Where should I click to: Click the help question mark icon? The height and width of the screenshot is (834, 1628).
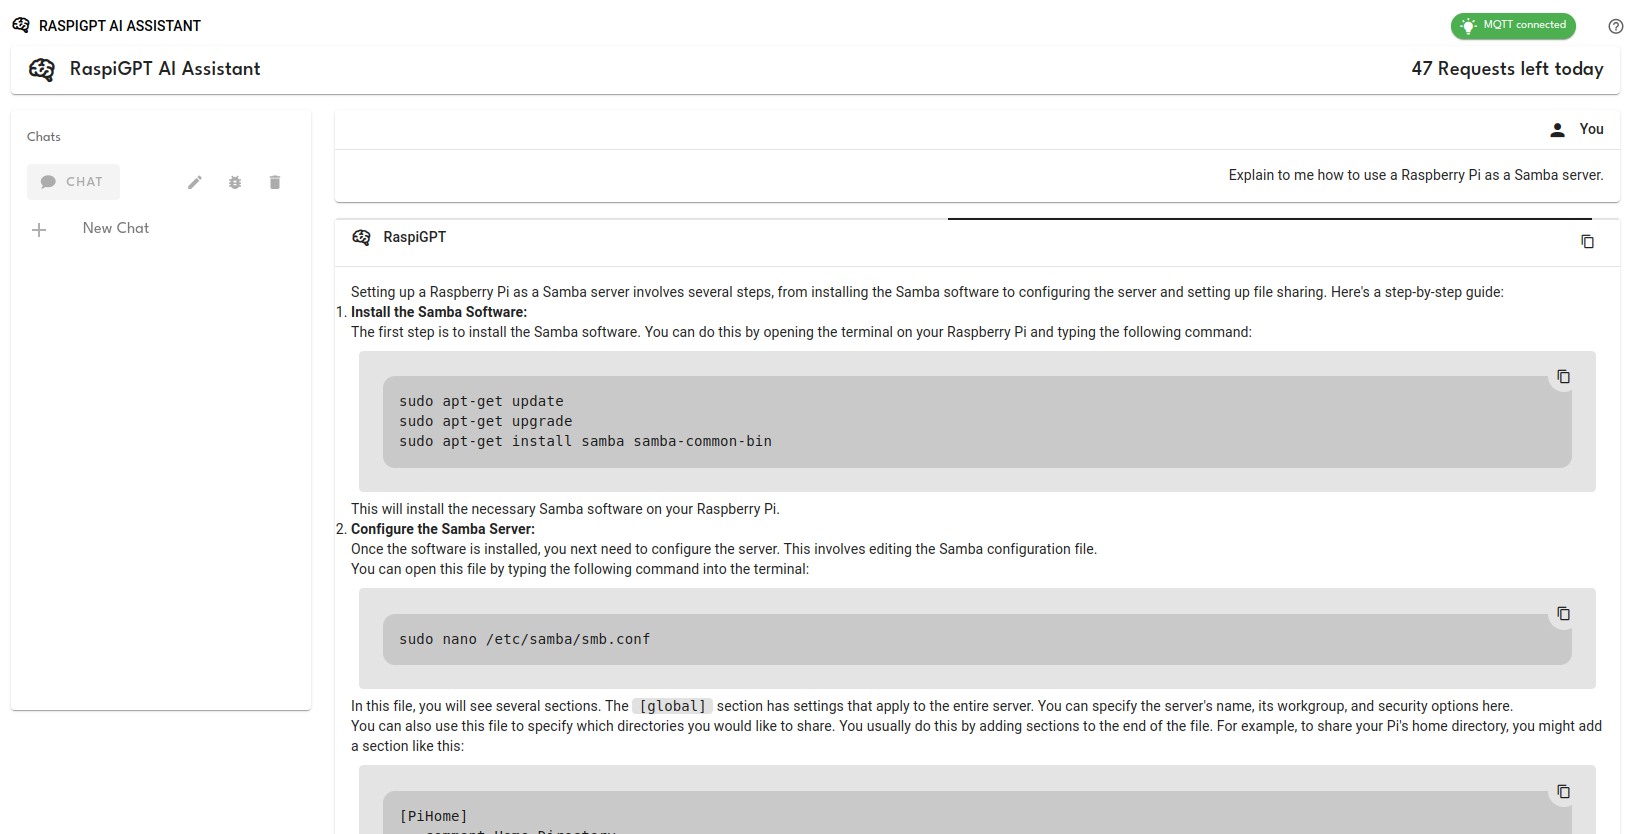tap(1615, 26)
